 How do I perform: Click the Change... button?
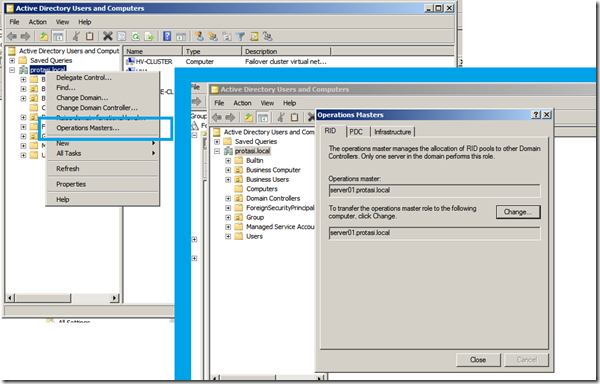[518, 212]
